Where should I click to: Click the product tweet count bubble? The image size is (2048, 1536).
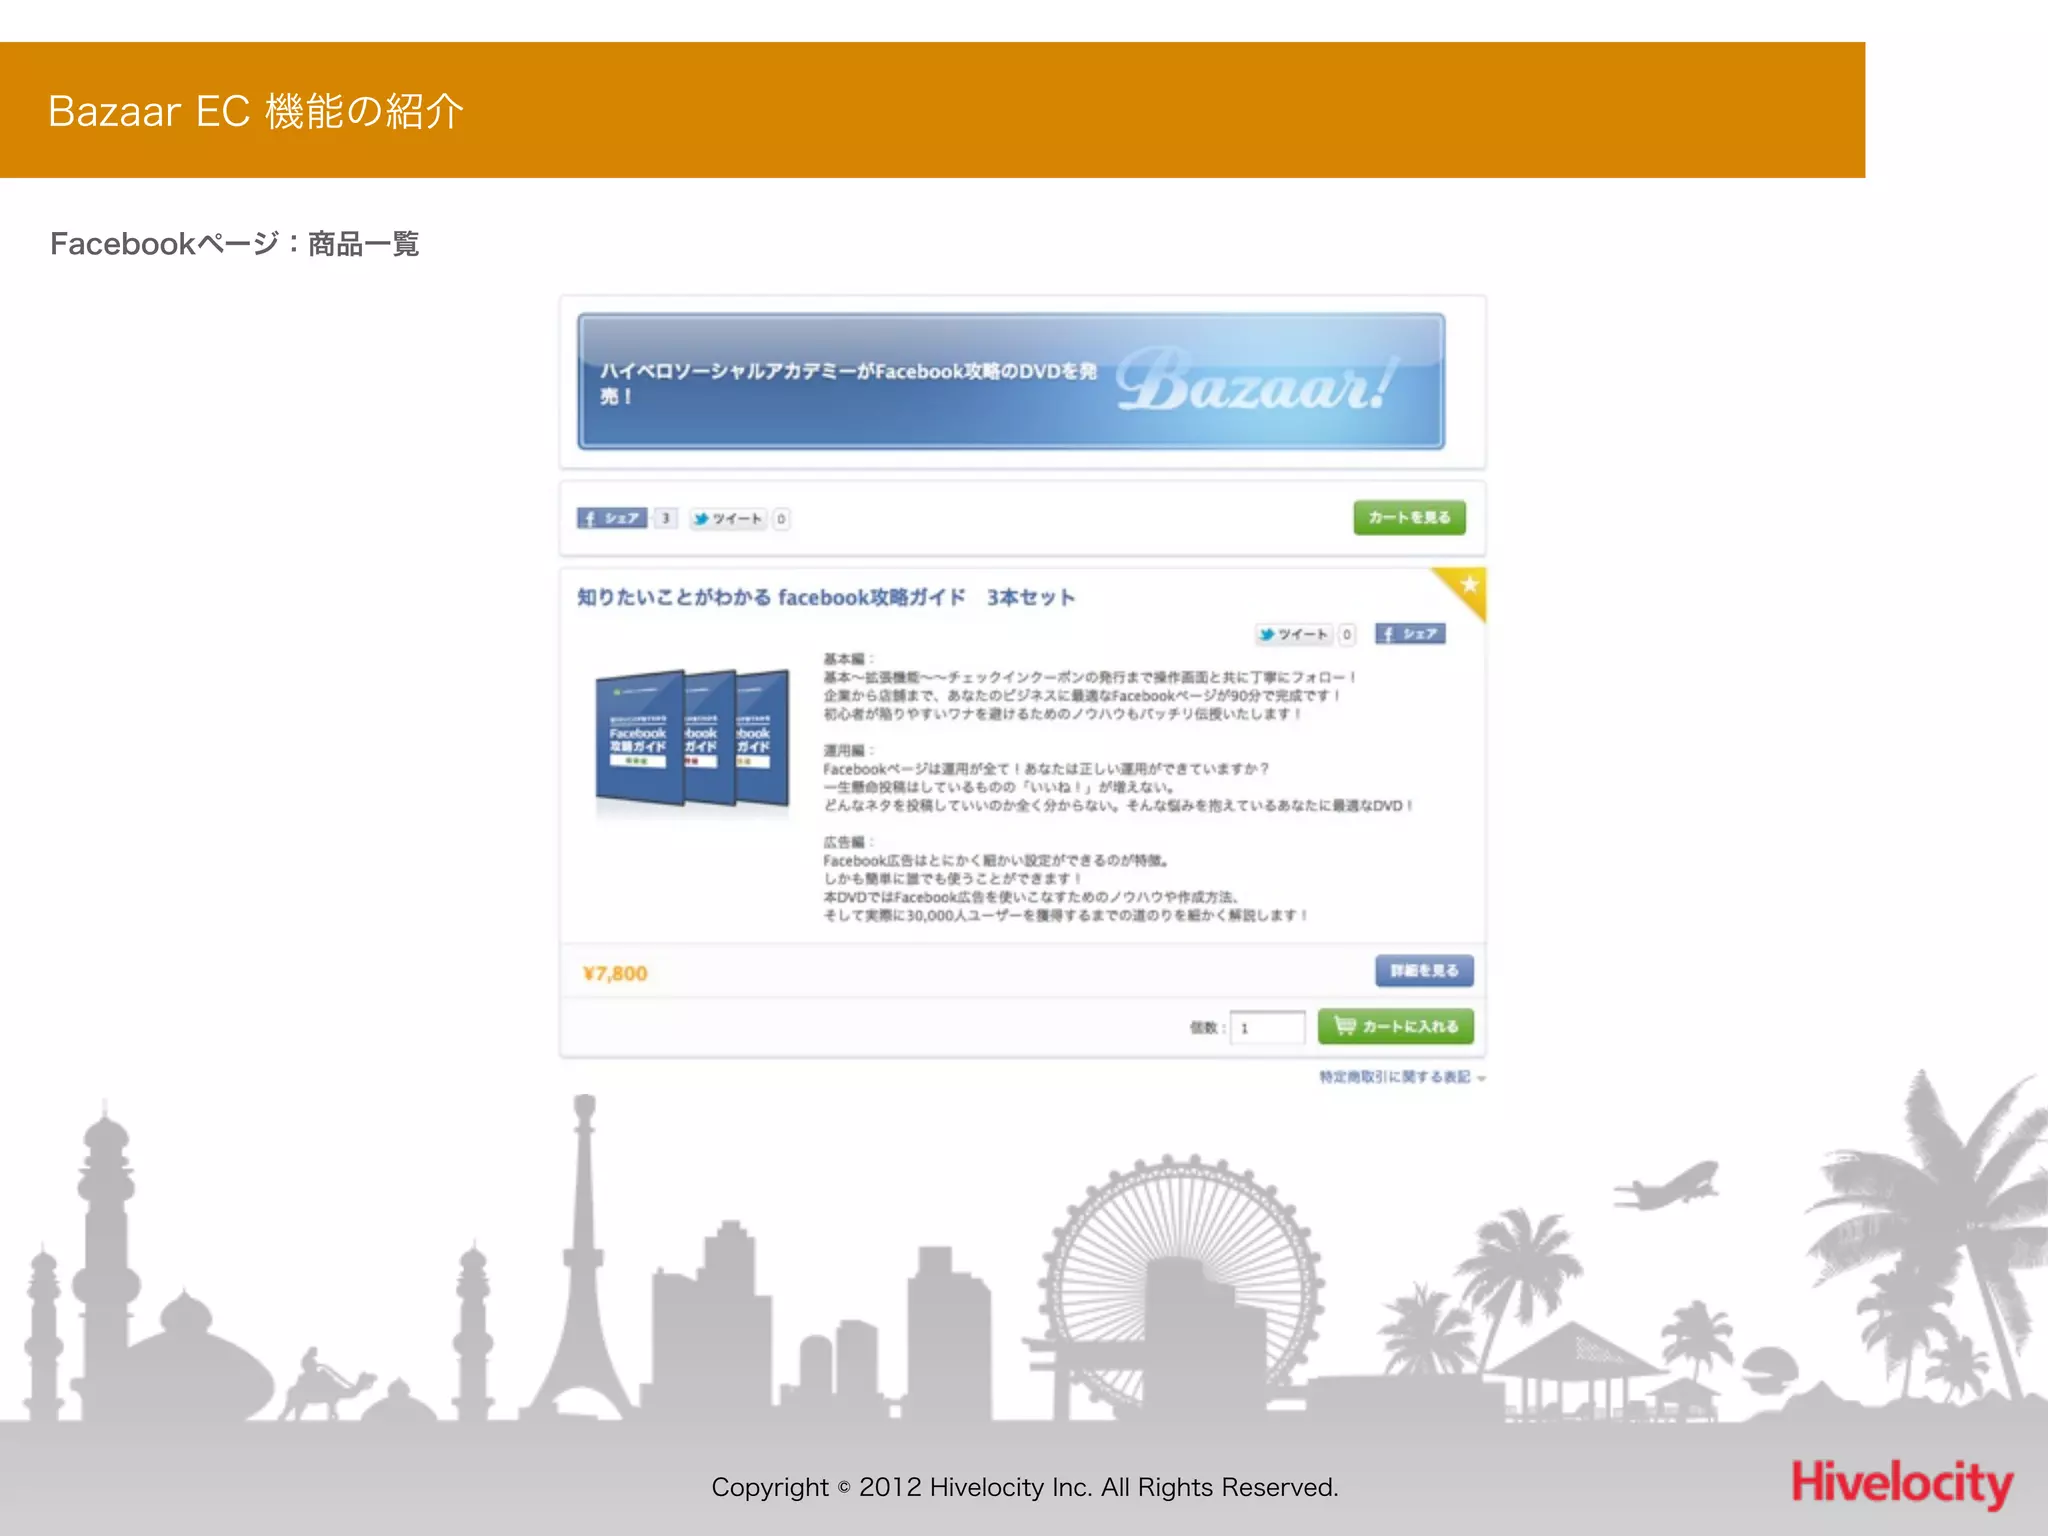[1347, 634]
